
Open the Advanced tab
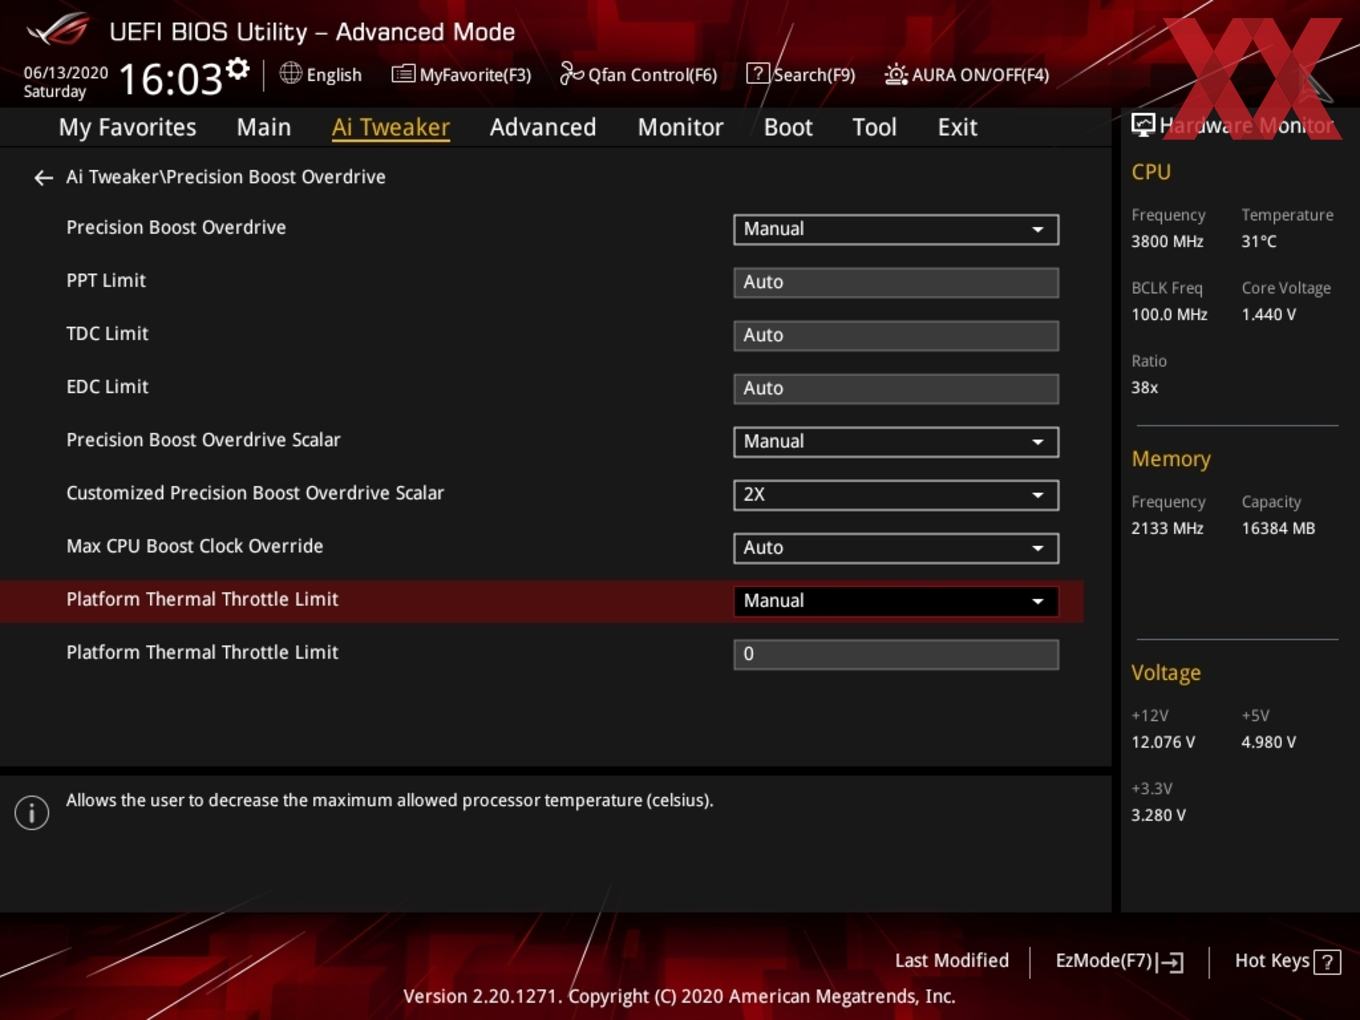pyautogui.click(x=543, y=127)
